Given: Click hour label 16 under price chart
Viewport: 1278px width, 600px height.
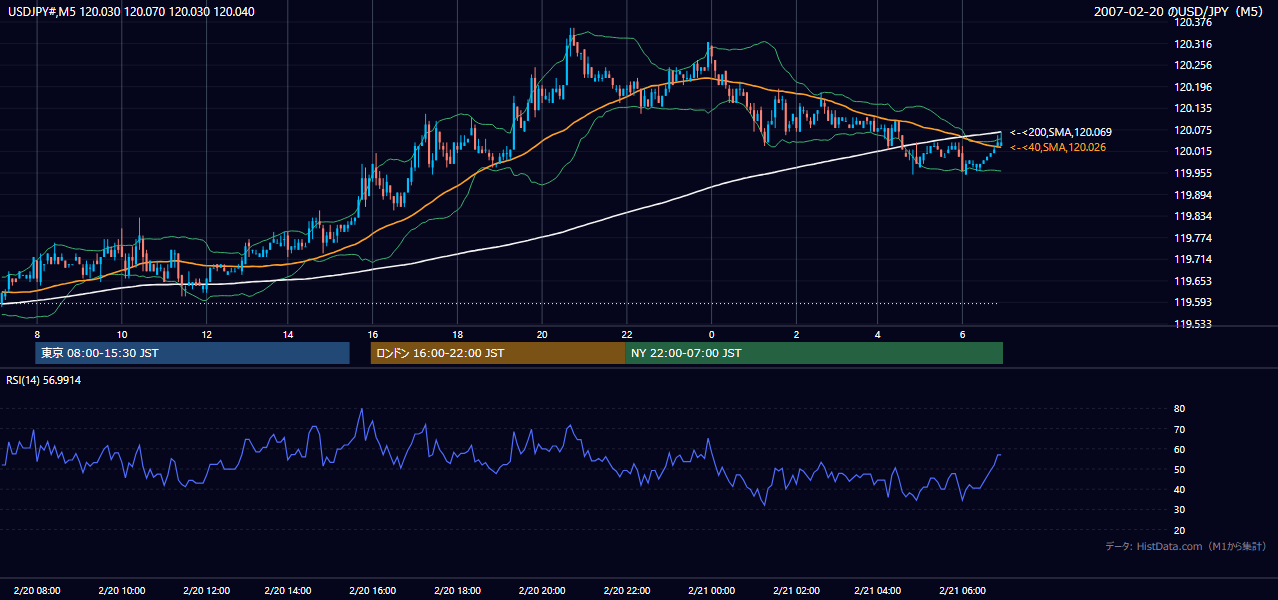Looking at the screenshot, I should [x=372, y=334].
